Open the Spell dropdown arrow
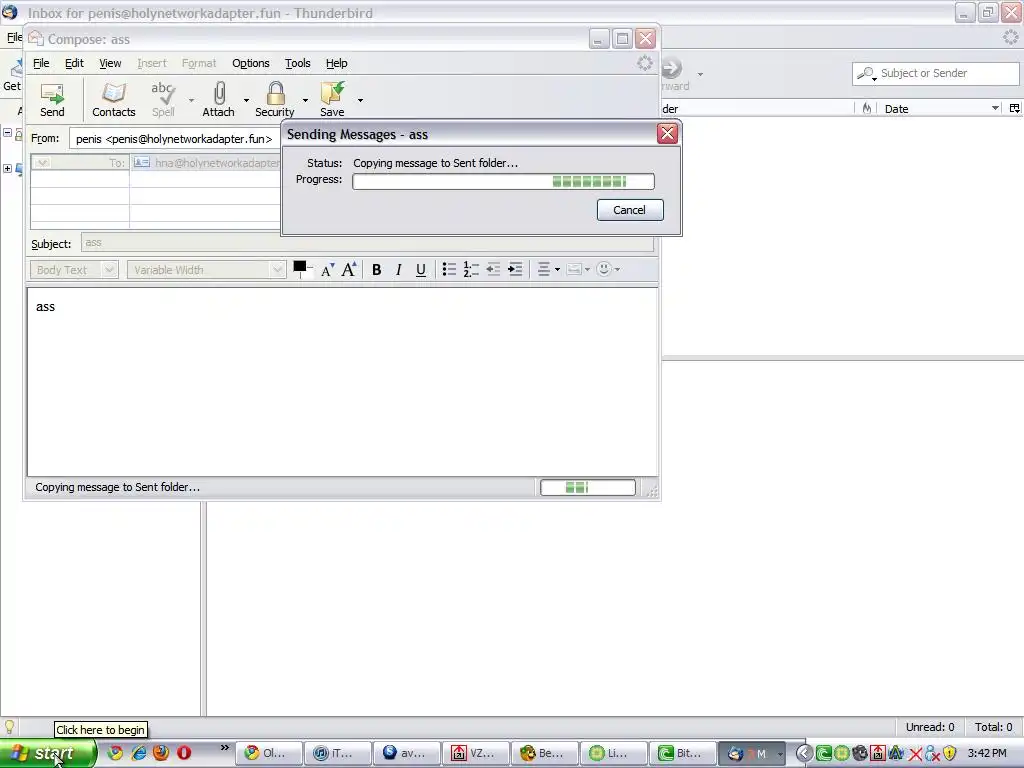This screenshot has height=768, width=1024. coord(191,100)
